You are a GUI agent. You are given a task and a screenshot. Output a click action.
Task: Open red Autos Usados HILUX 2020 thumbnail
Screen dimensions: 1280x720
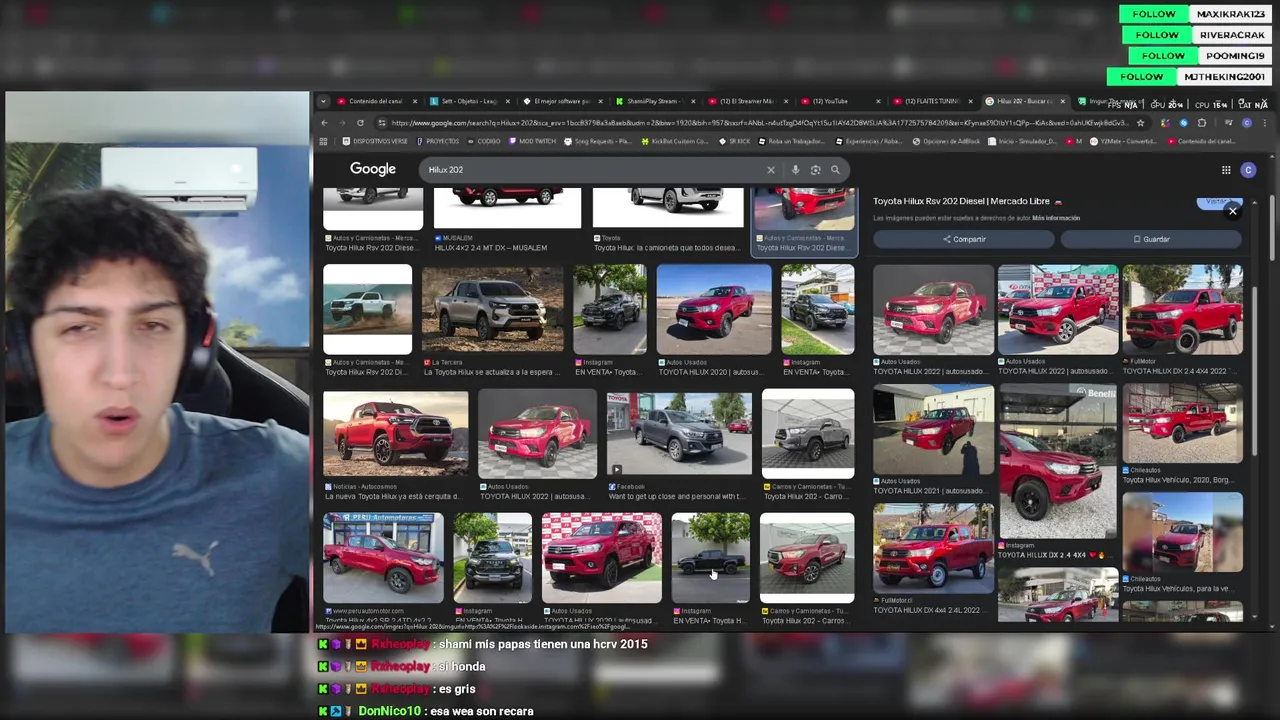[714, 310]
